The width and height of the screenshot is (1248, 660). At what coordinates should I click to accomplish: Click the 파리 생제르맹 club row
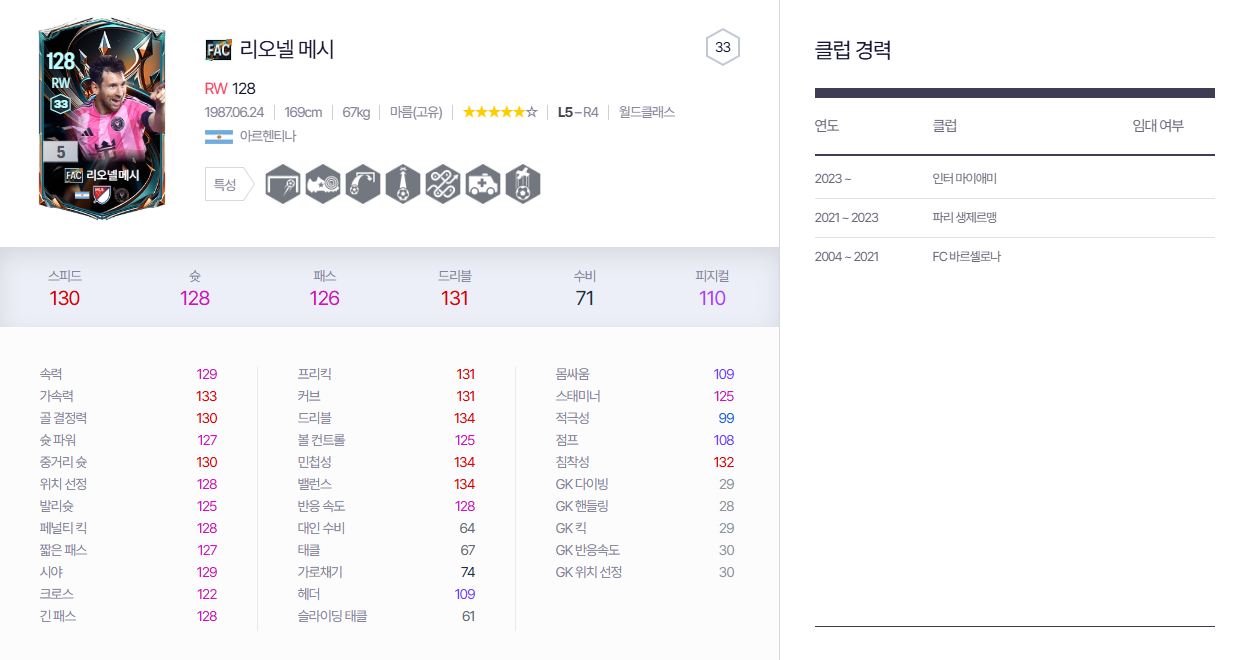1015,218
